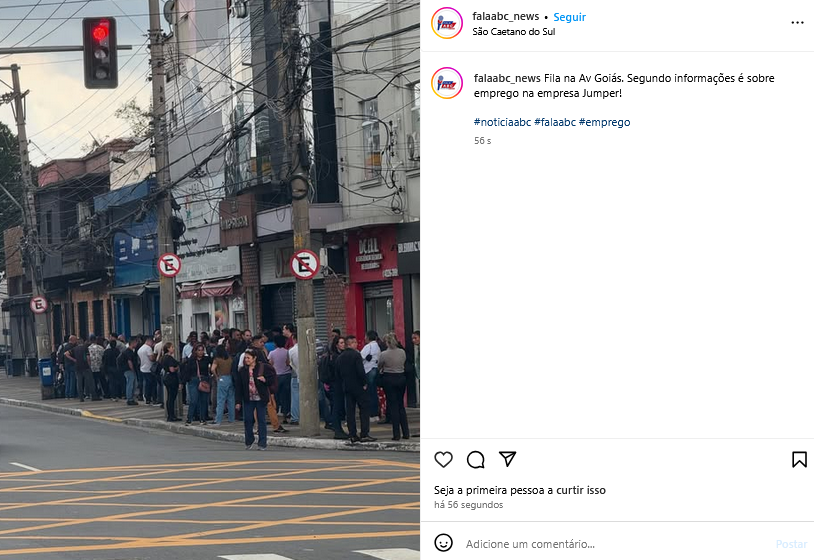Open #emprego hashtag
This screenshot has width=814, height=560.
[x=604, y=122]
